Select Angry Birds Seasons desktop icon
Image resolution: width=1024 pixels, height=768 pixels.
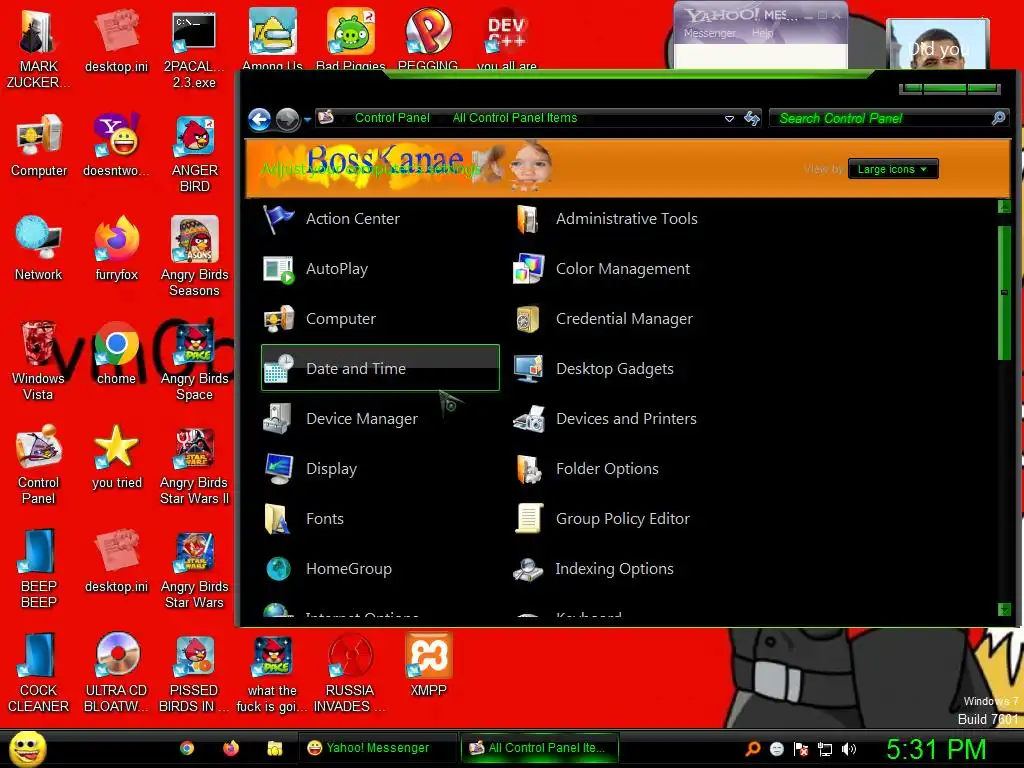point(194,257)
